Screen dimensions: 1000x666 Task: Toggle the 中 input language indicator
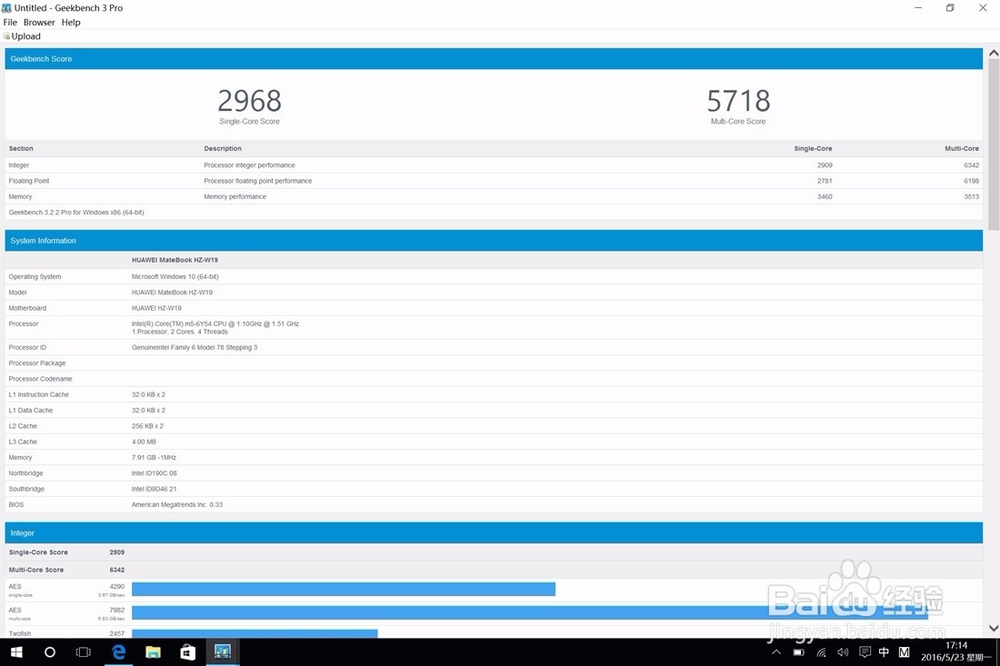[884, 652]
